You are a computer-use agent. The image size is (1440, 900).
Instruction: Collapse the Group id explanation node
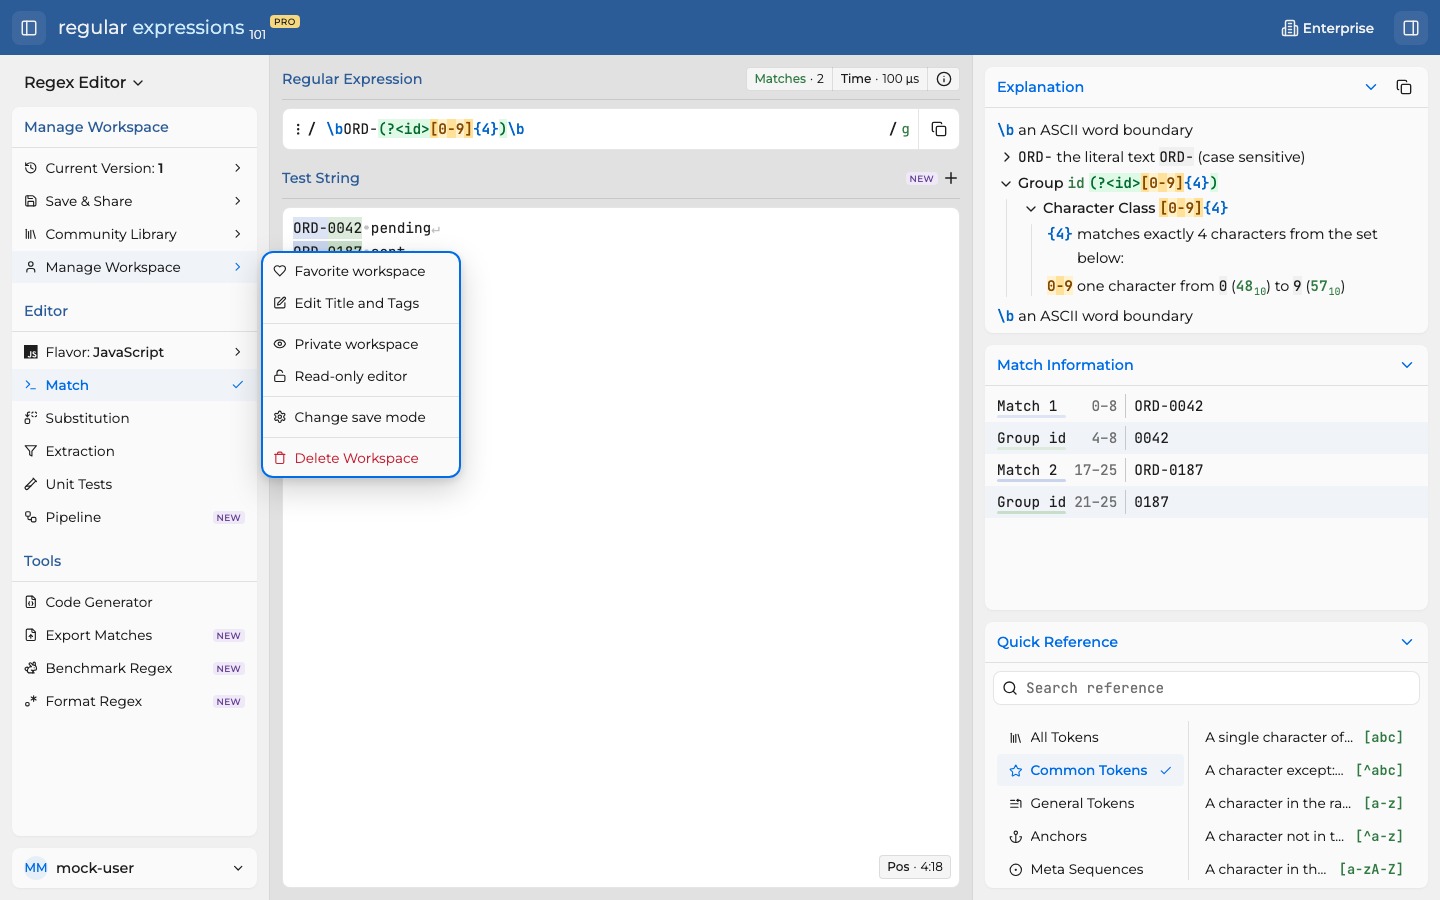(1006, 183)
